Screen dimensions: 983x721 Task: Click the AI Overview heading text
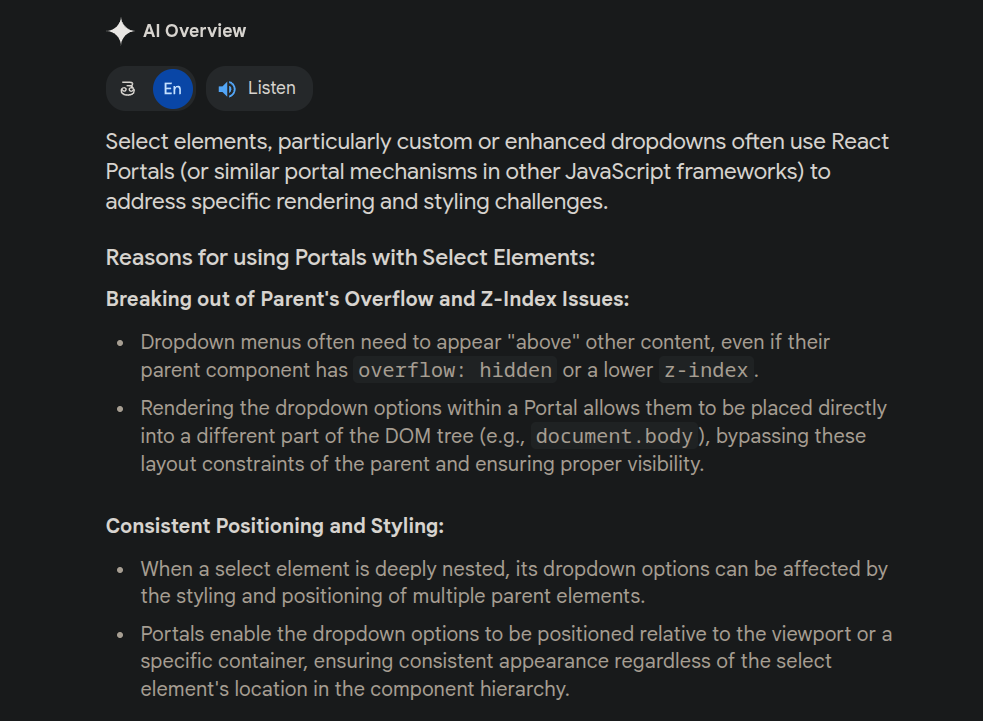click(194, 31)
